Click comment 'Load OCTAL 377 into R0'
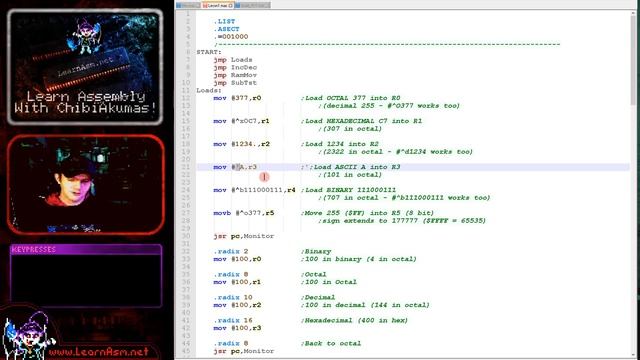640x360 pixels. coord(351,98)
